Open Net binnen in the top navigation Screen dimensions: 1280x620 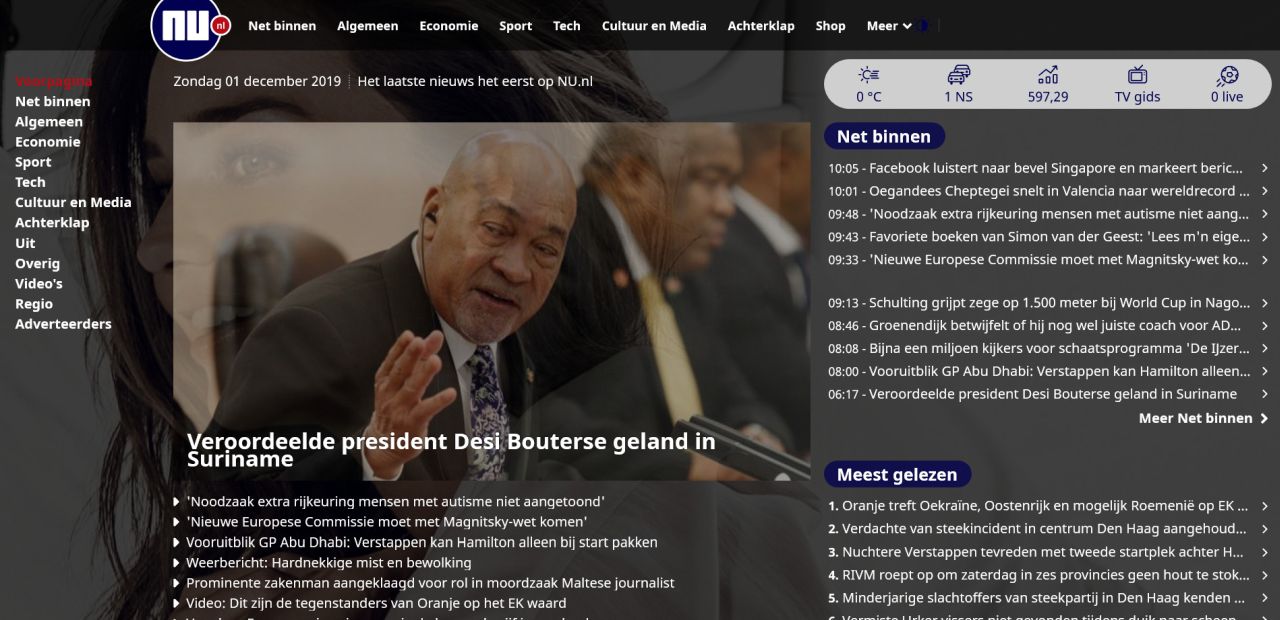click(282, 26)
